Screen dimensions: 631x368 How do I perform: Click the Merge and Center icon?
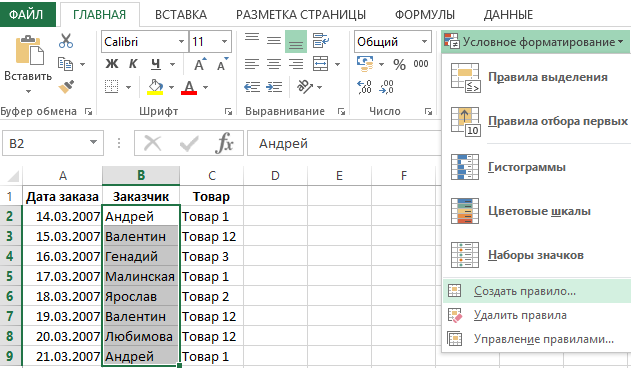321,64
